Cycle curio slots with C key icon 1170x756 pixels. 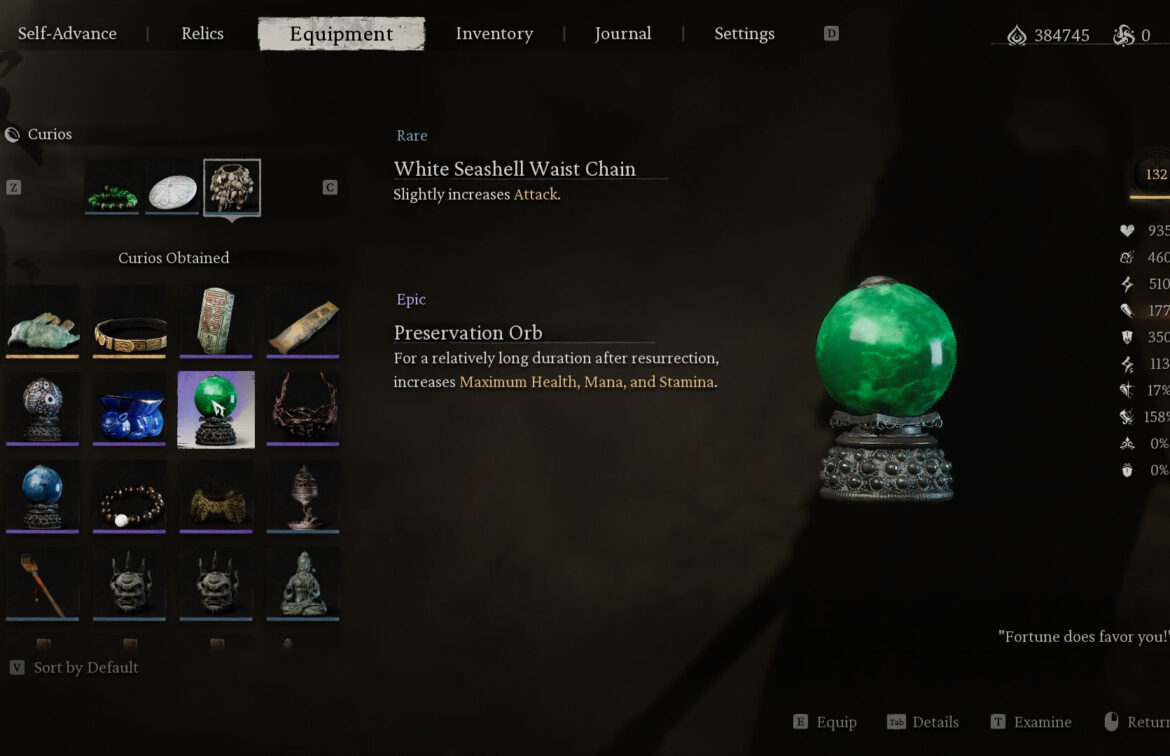point(330,187)
